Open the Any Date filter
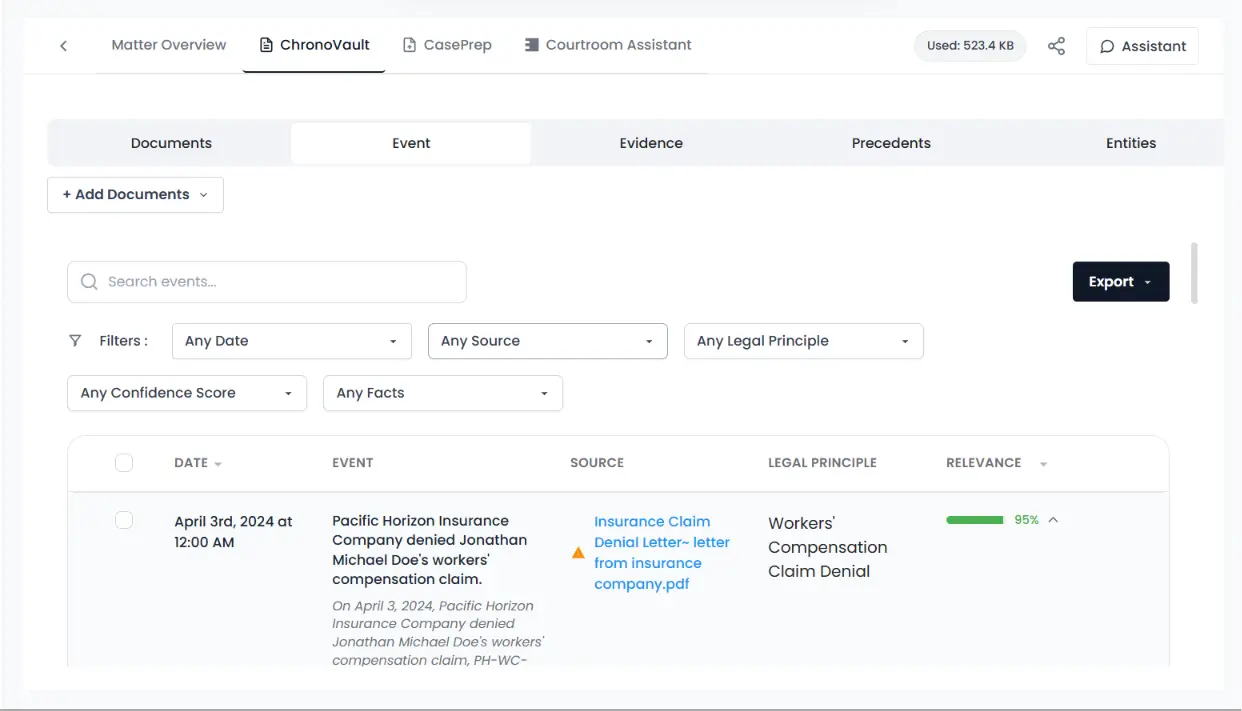 pyautogui.click(x=292, y=341)
